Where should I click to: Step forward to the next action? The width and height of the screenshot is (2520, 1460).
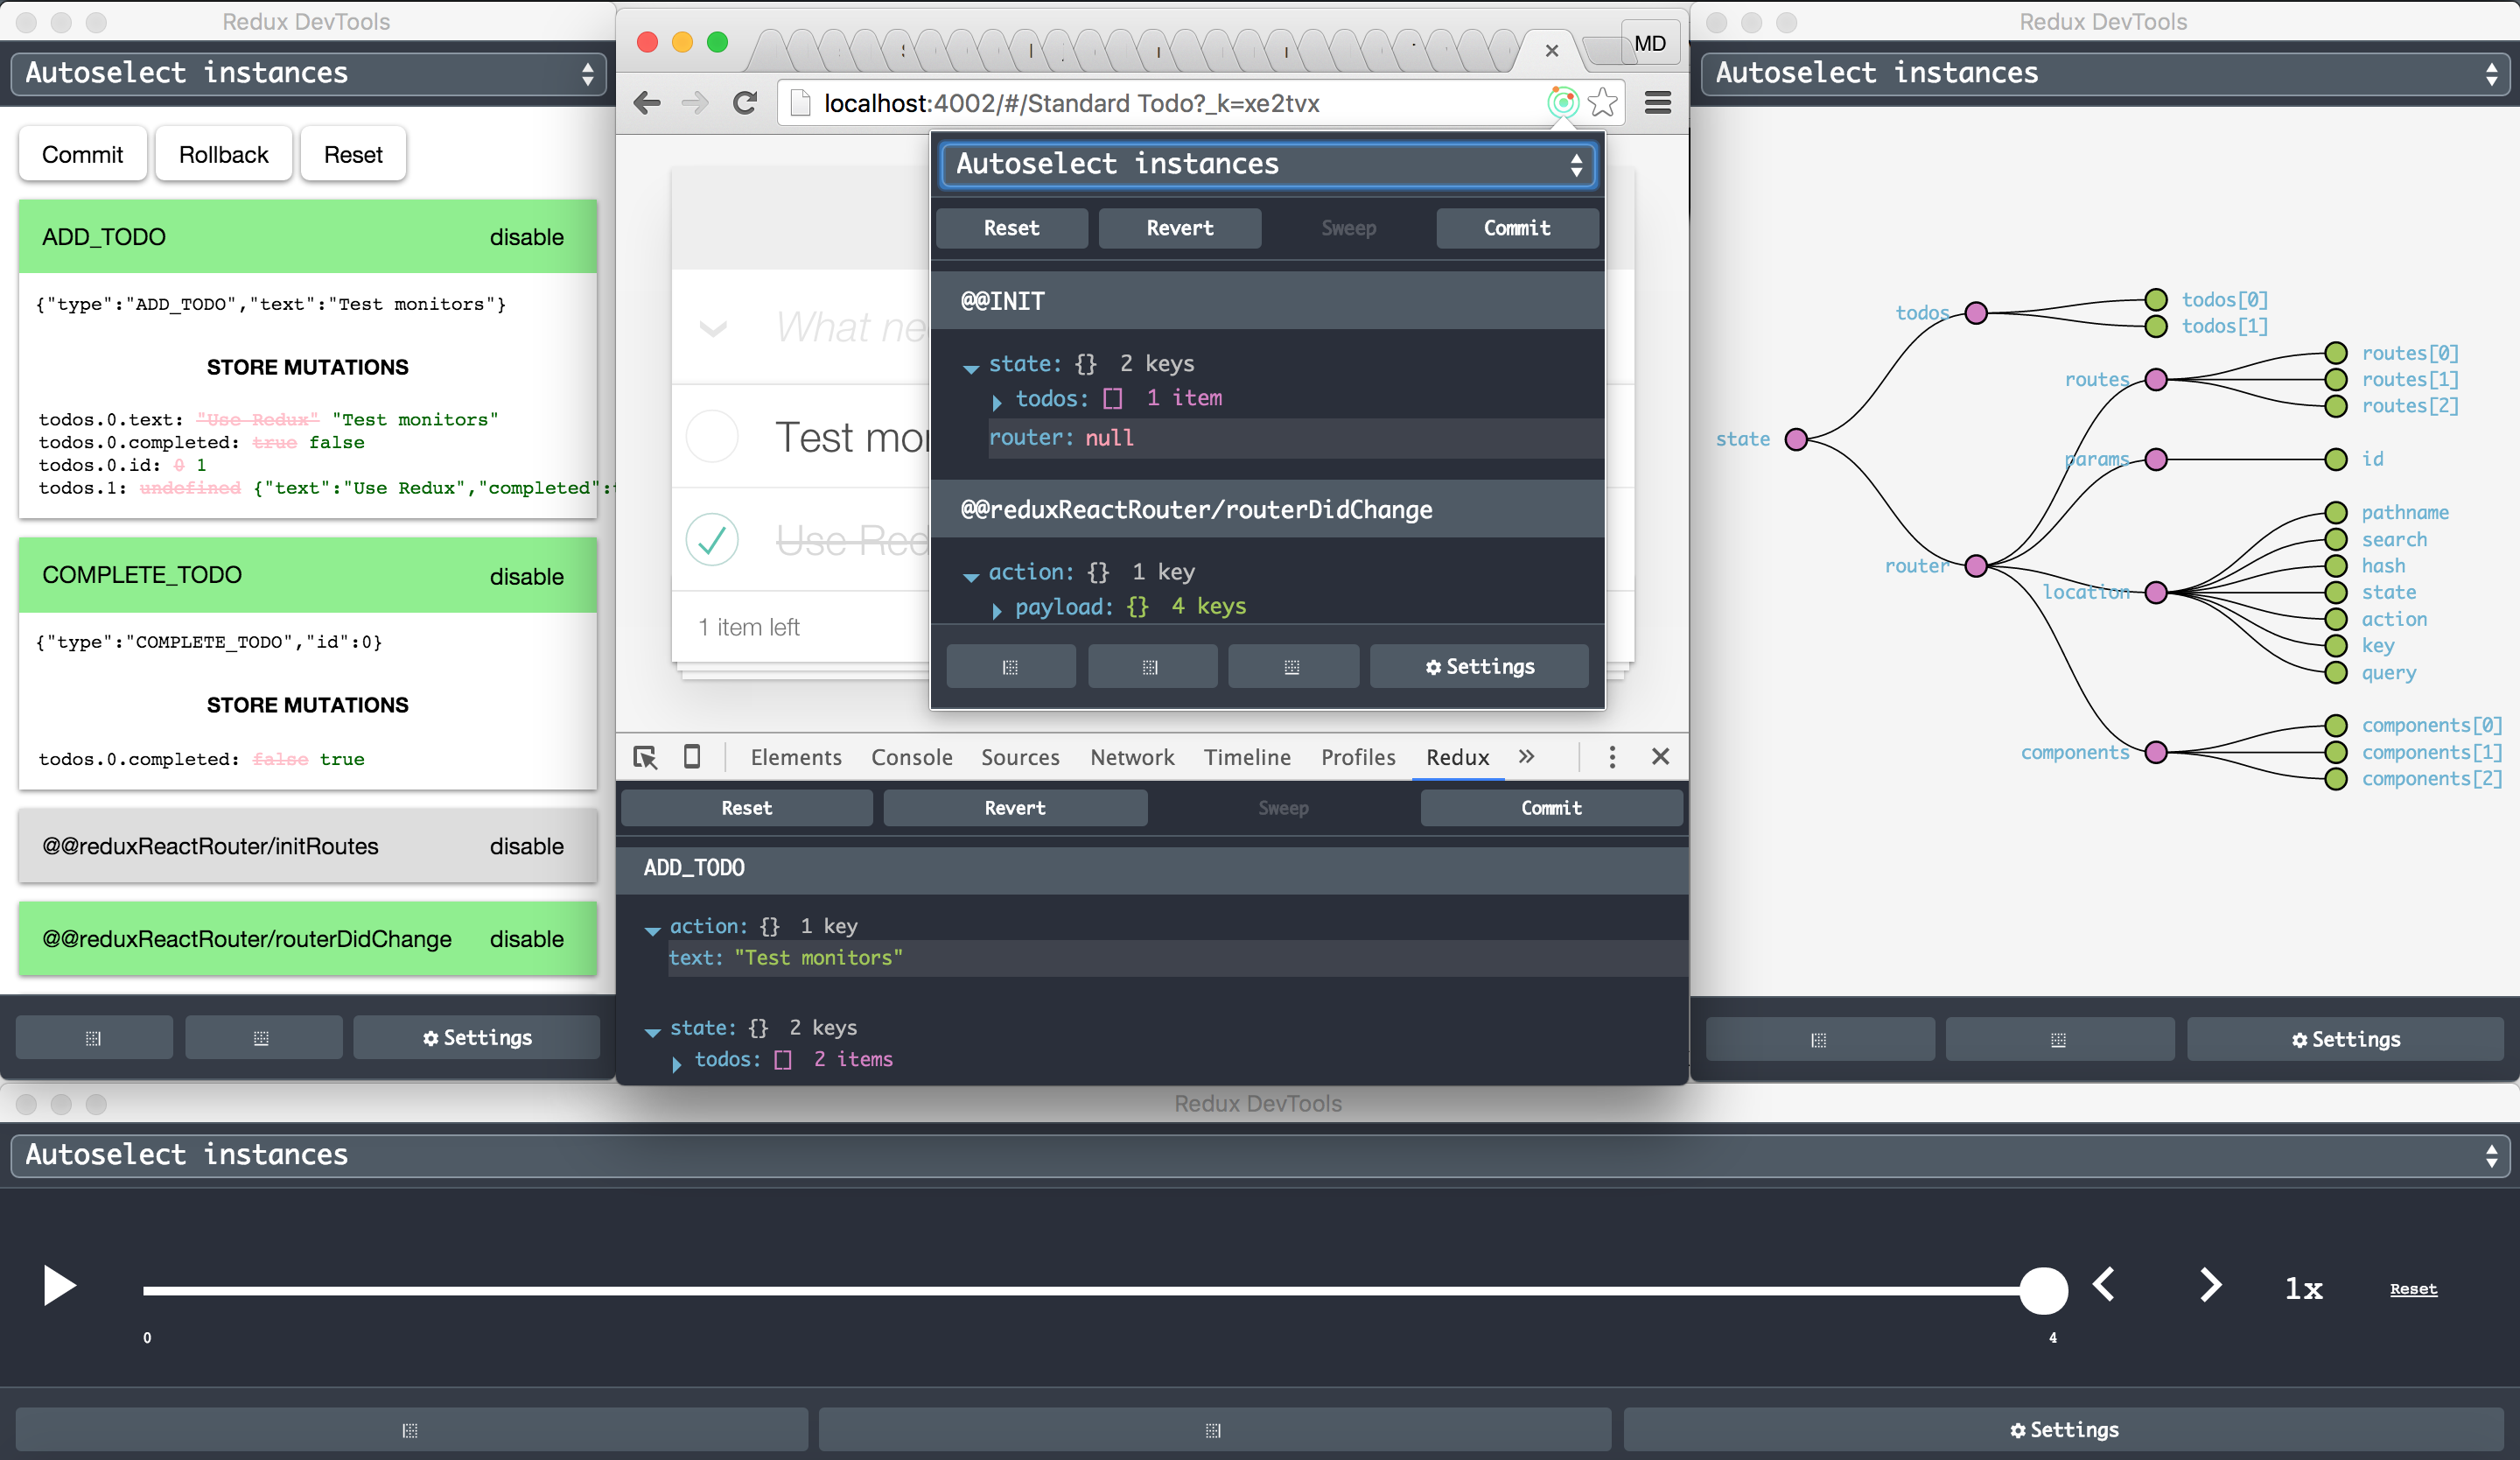point(2211,1285)
